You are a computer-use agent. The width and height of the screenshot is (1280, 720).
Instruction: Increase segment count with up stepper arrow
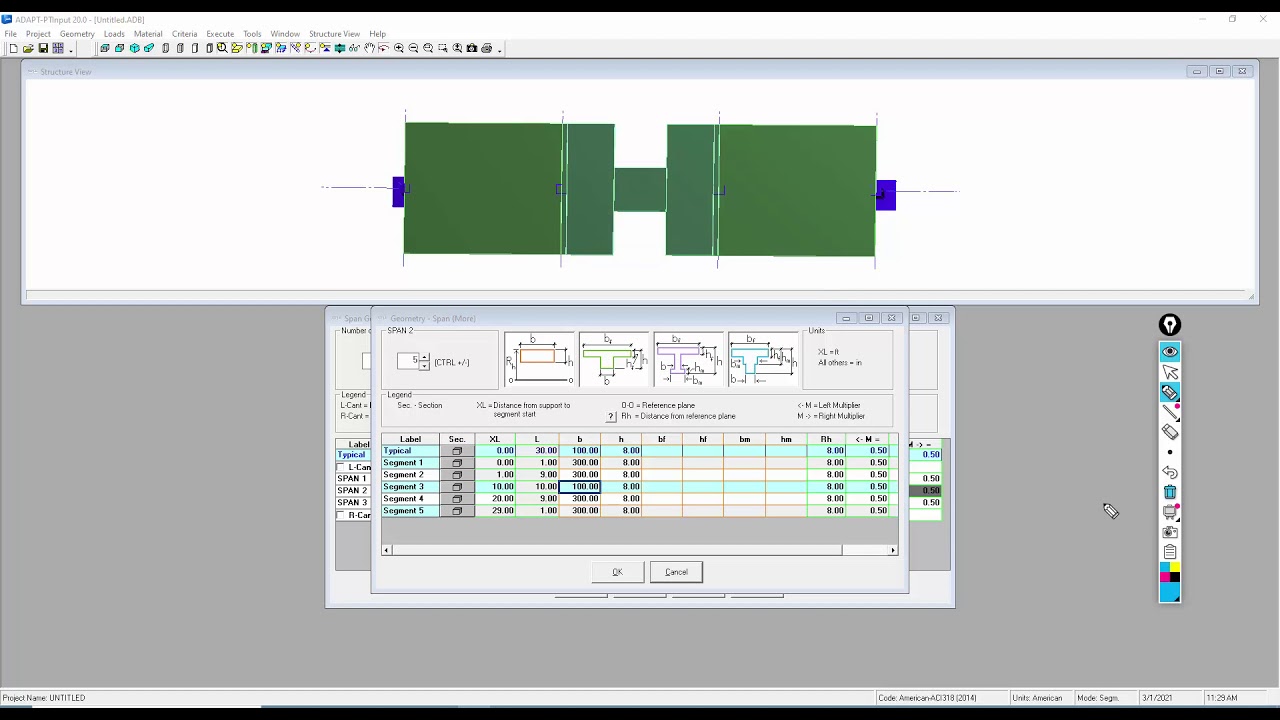pyautogui.click(x=424, y=357)
